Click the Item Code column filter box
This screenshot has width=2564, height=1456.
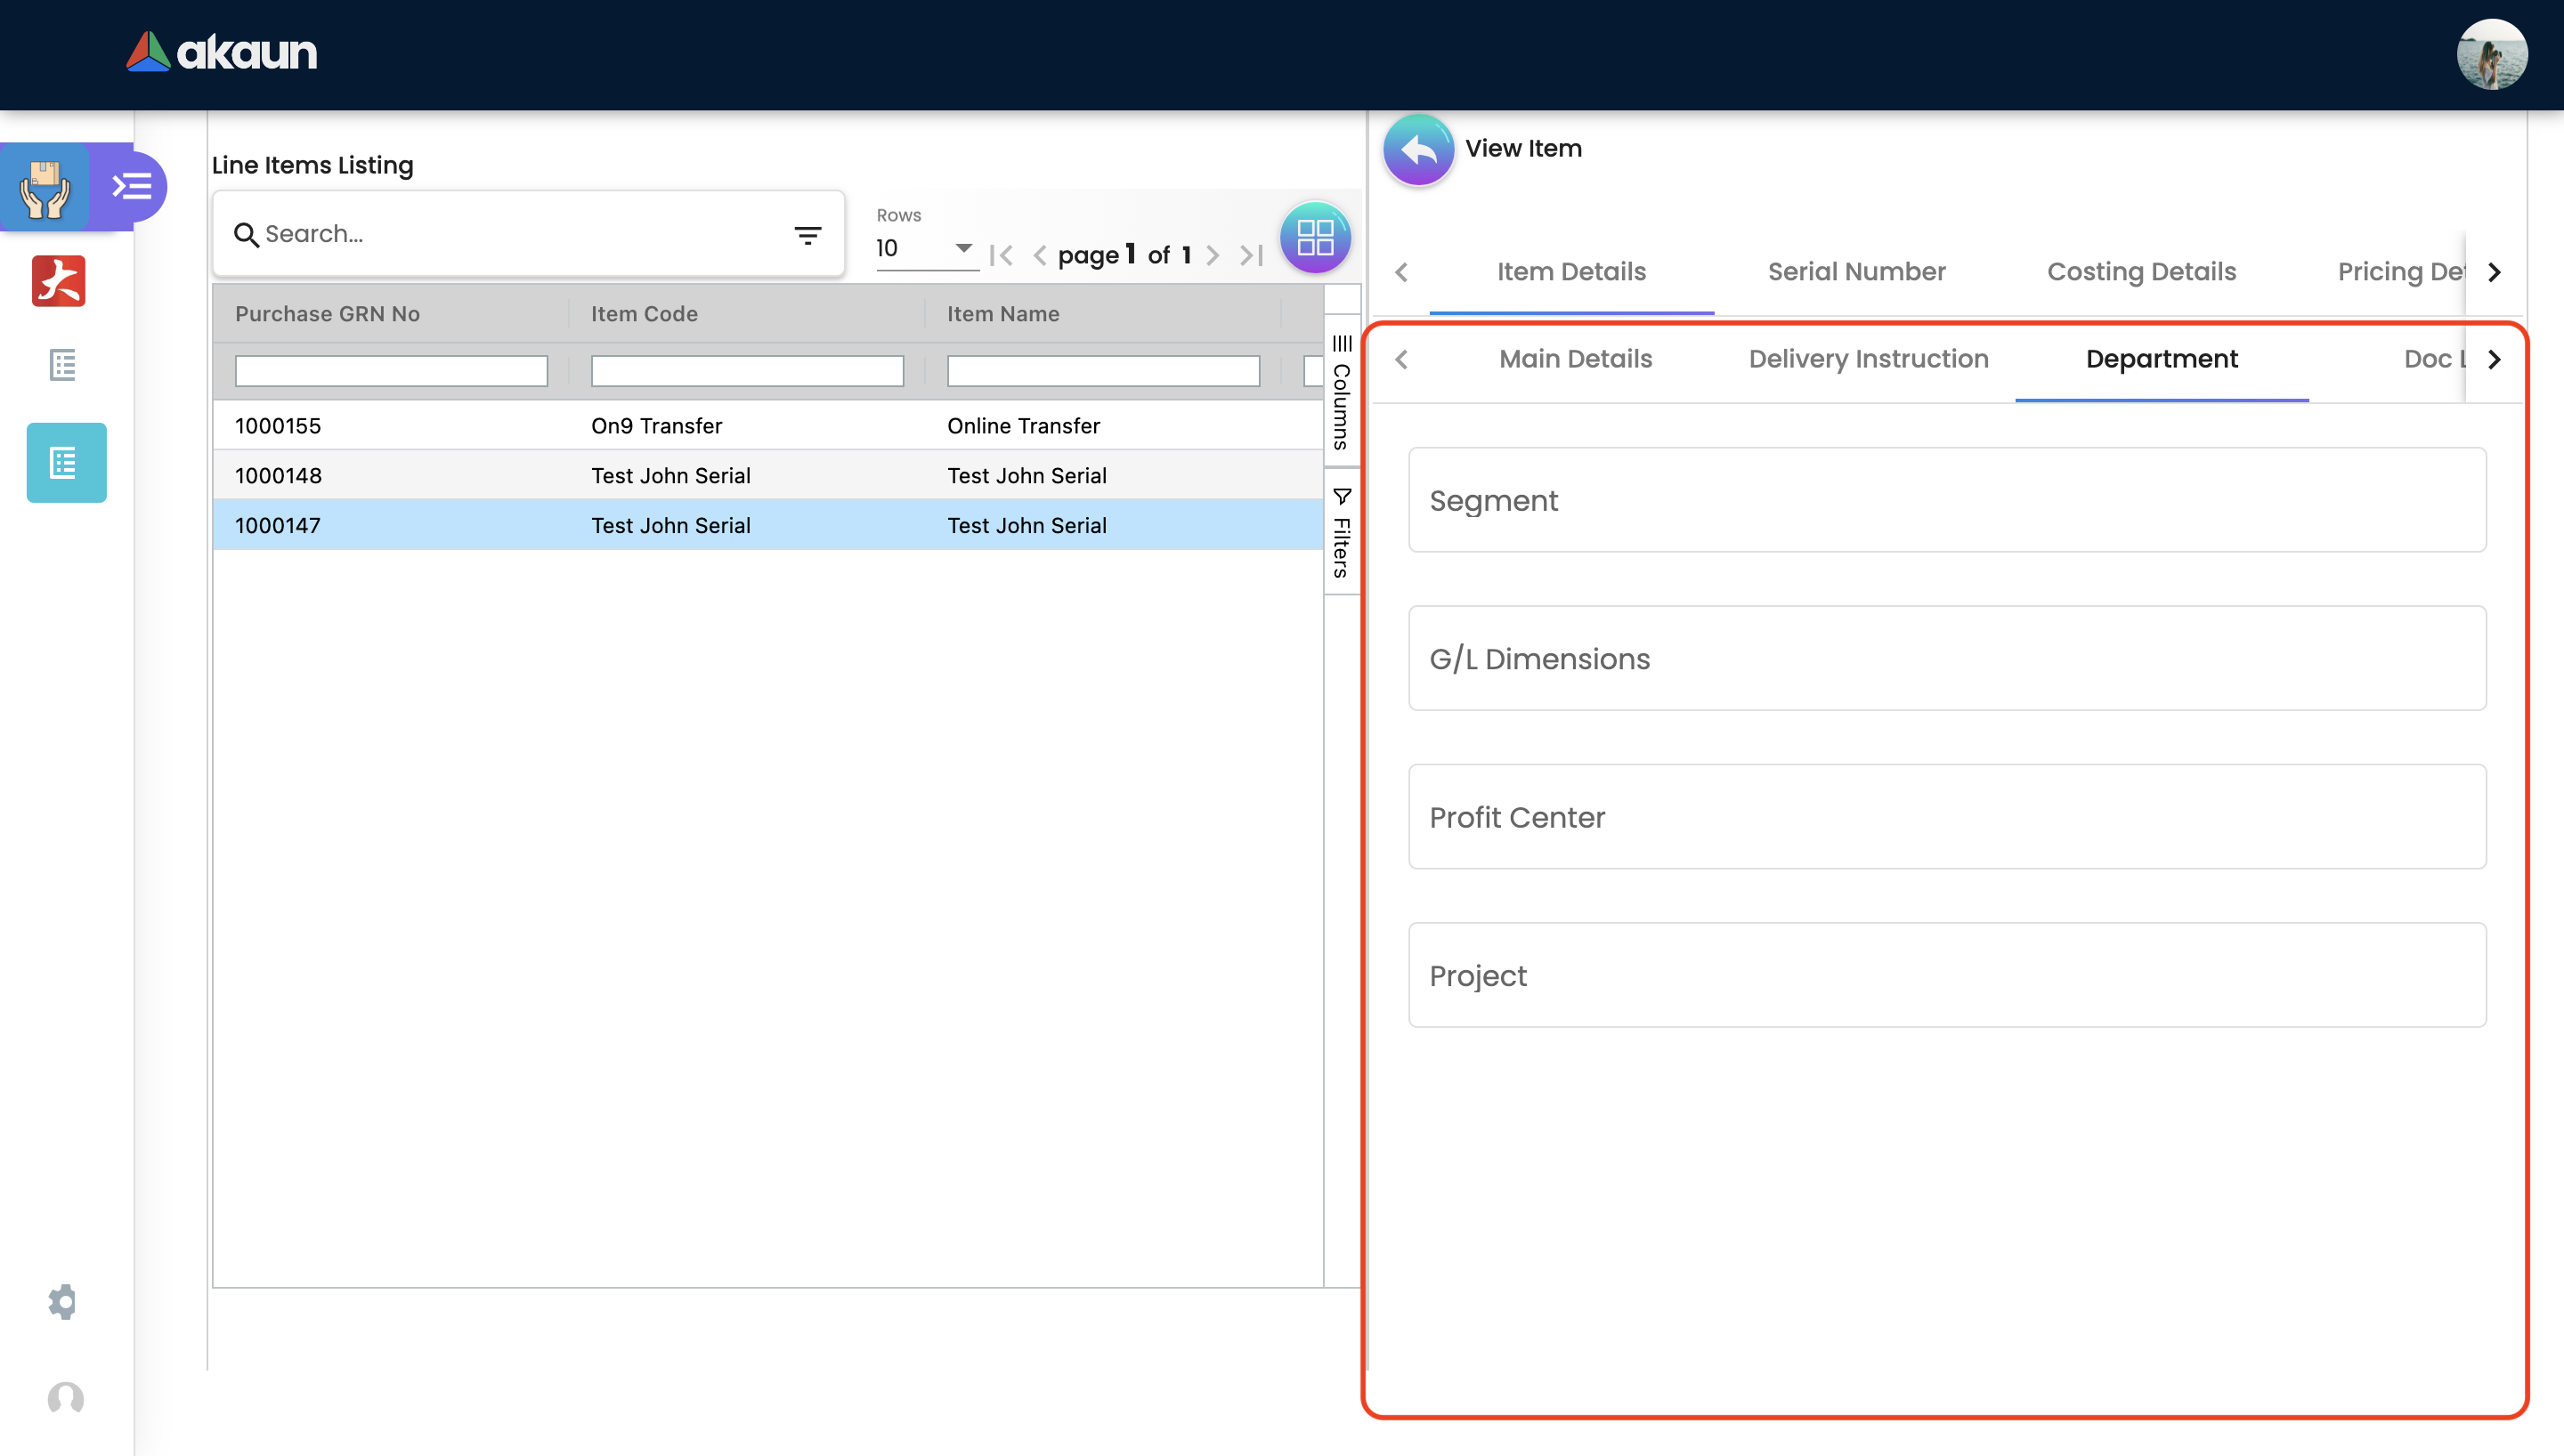pyautogui.click(x=747, y=371)
